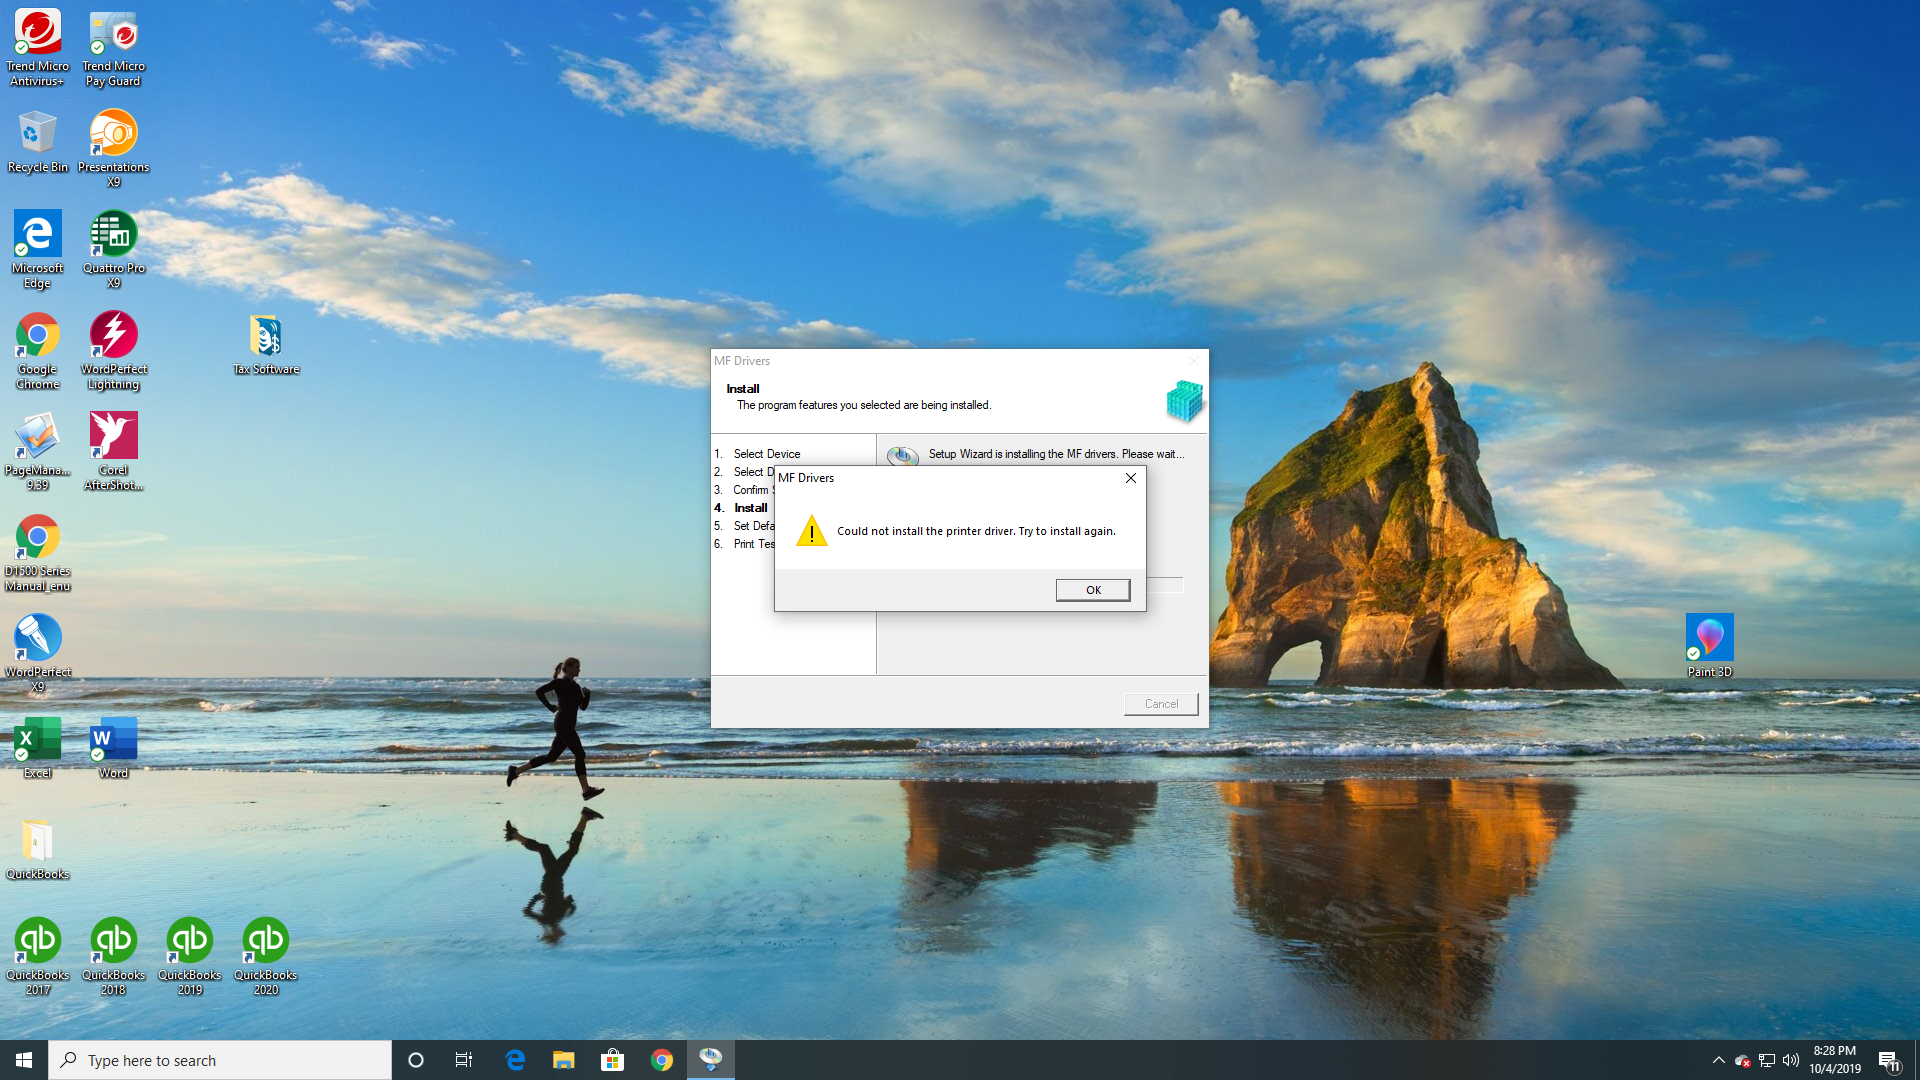Click the volume icon in the system tray
Viewport: 1920px width, 1080px height.
(1790, 1060)
